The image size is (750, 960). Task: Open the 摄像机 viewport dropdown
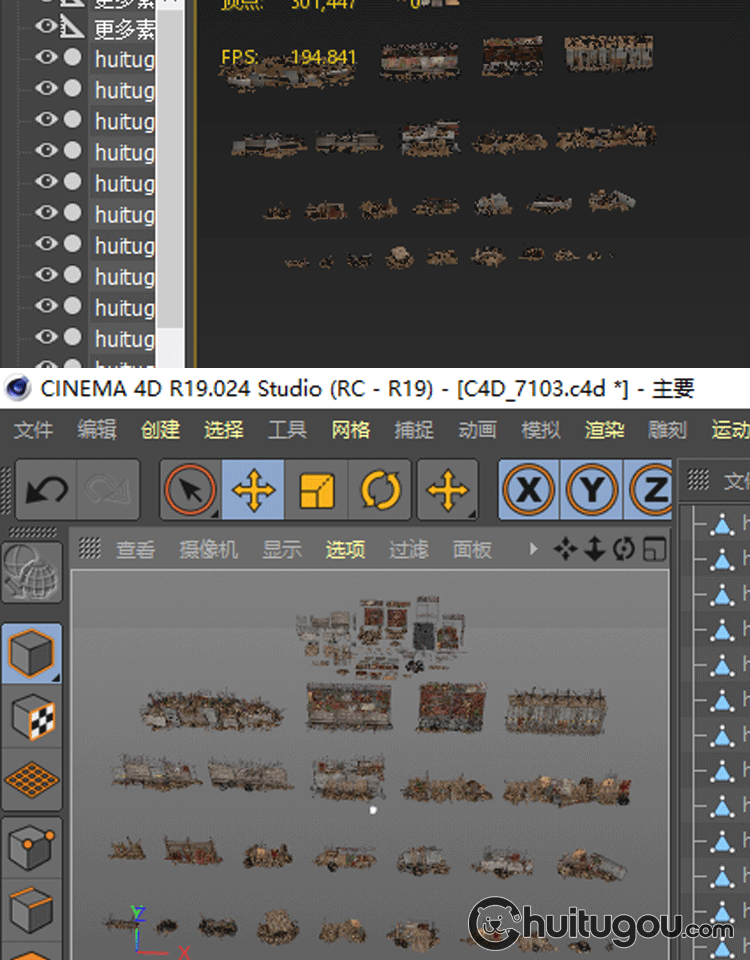point(209,549)
